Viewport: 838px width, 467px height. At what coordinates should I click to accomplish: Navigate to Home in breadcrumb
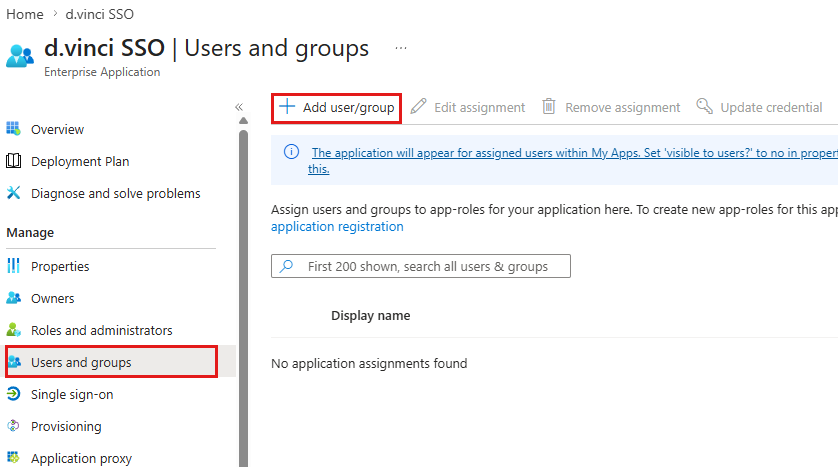coord(25,14)
